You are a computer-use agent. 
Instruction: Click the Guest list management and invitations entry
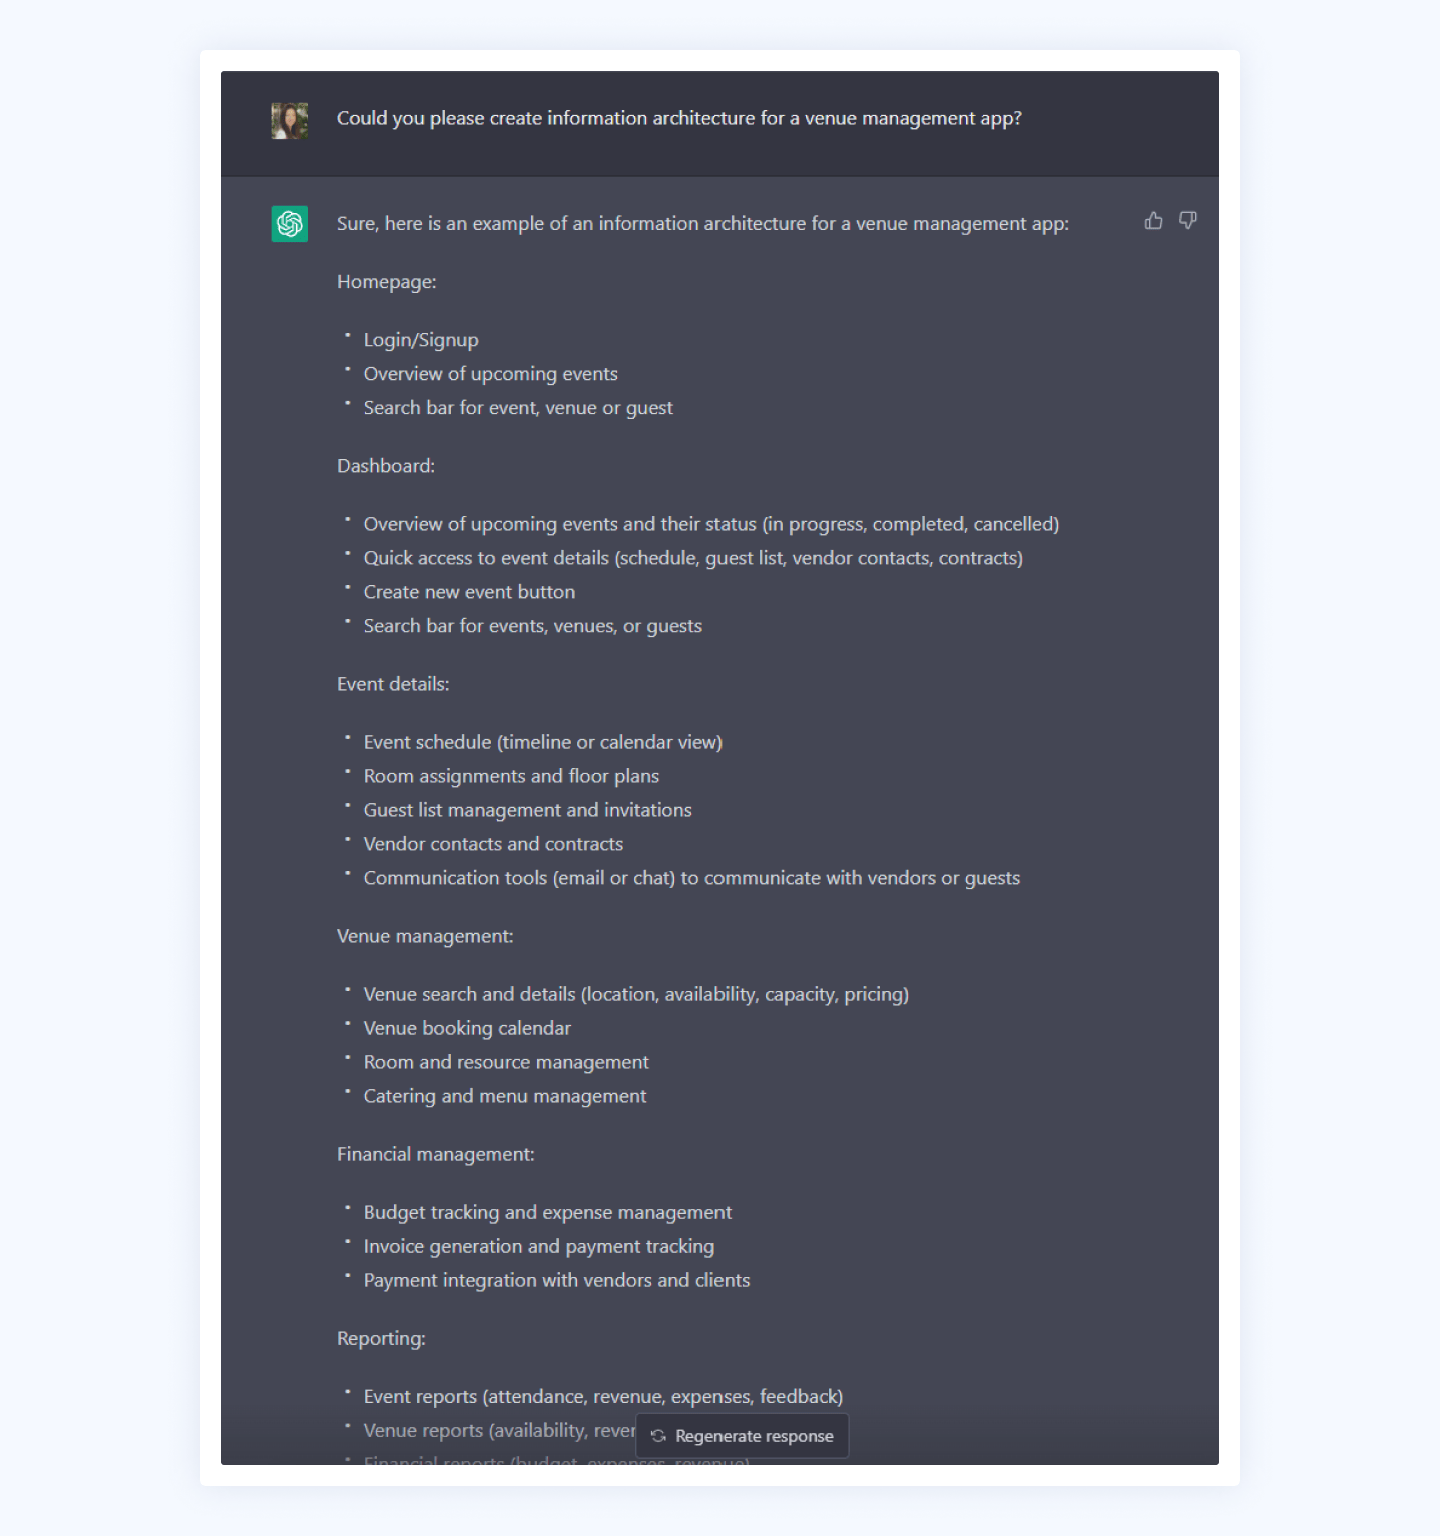[x=527, y=810]
